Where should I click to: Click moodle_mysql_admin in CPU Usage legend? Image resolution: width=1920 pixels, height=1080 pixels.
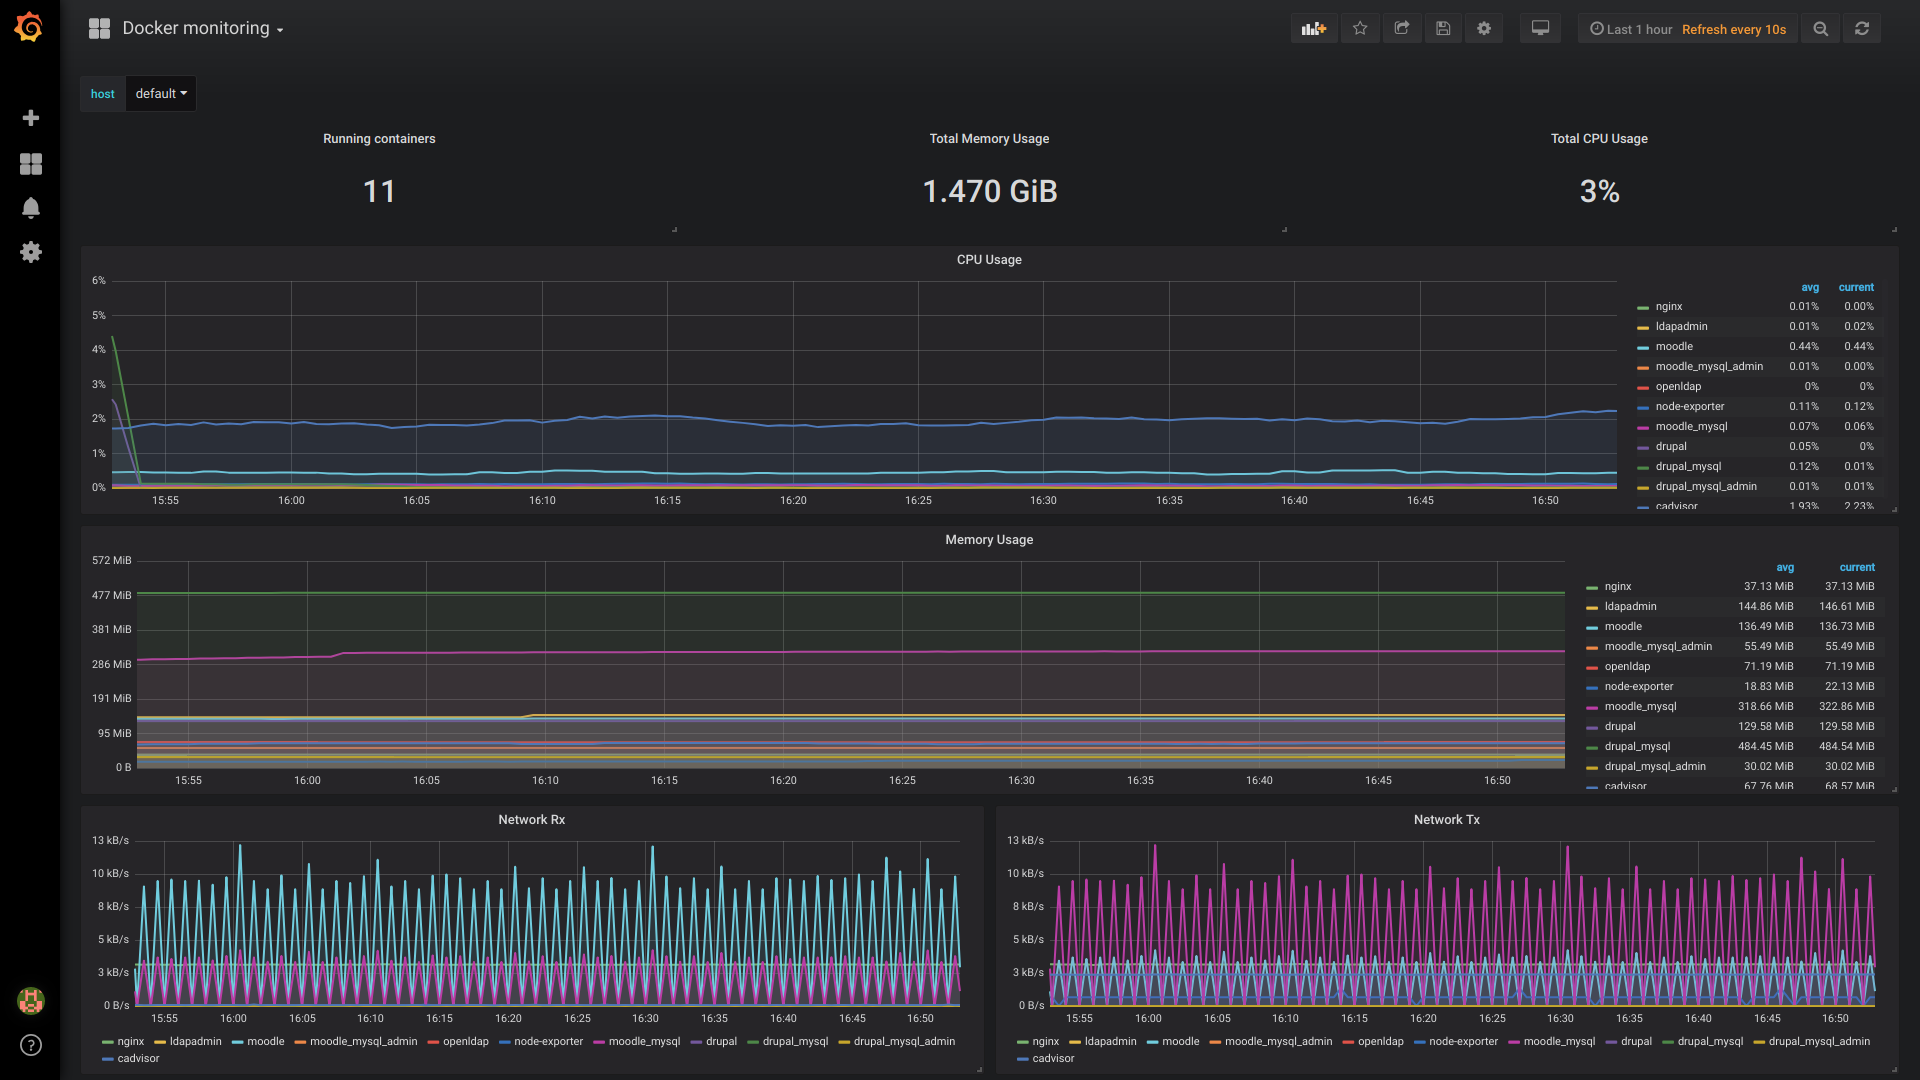(1709, 367)
